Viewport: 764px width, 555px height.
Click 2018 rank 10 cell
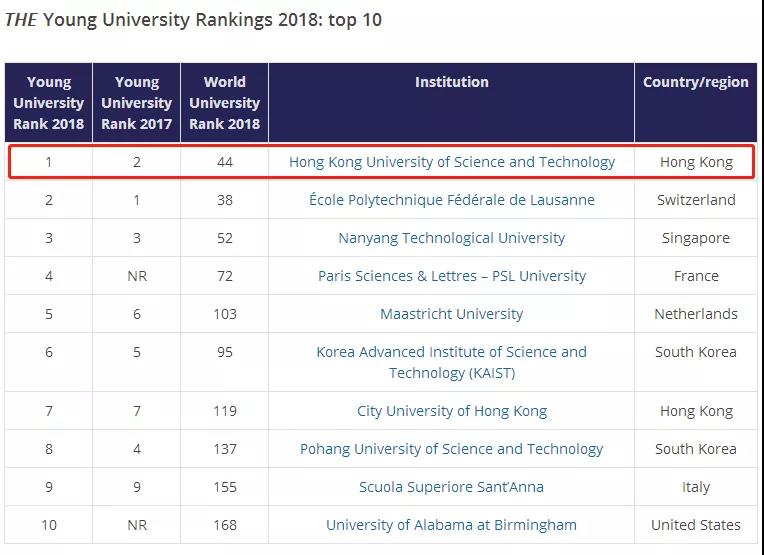[49, 525]
